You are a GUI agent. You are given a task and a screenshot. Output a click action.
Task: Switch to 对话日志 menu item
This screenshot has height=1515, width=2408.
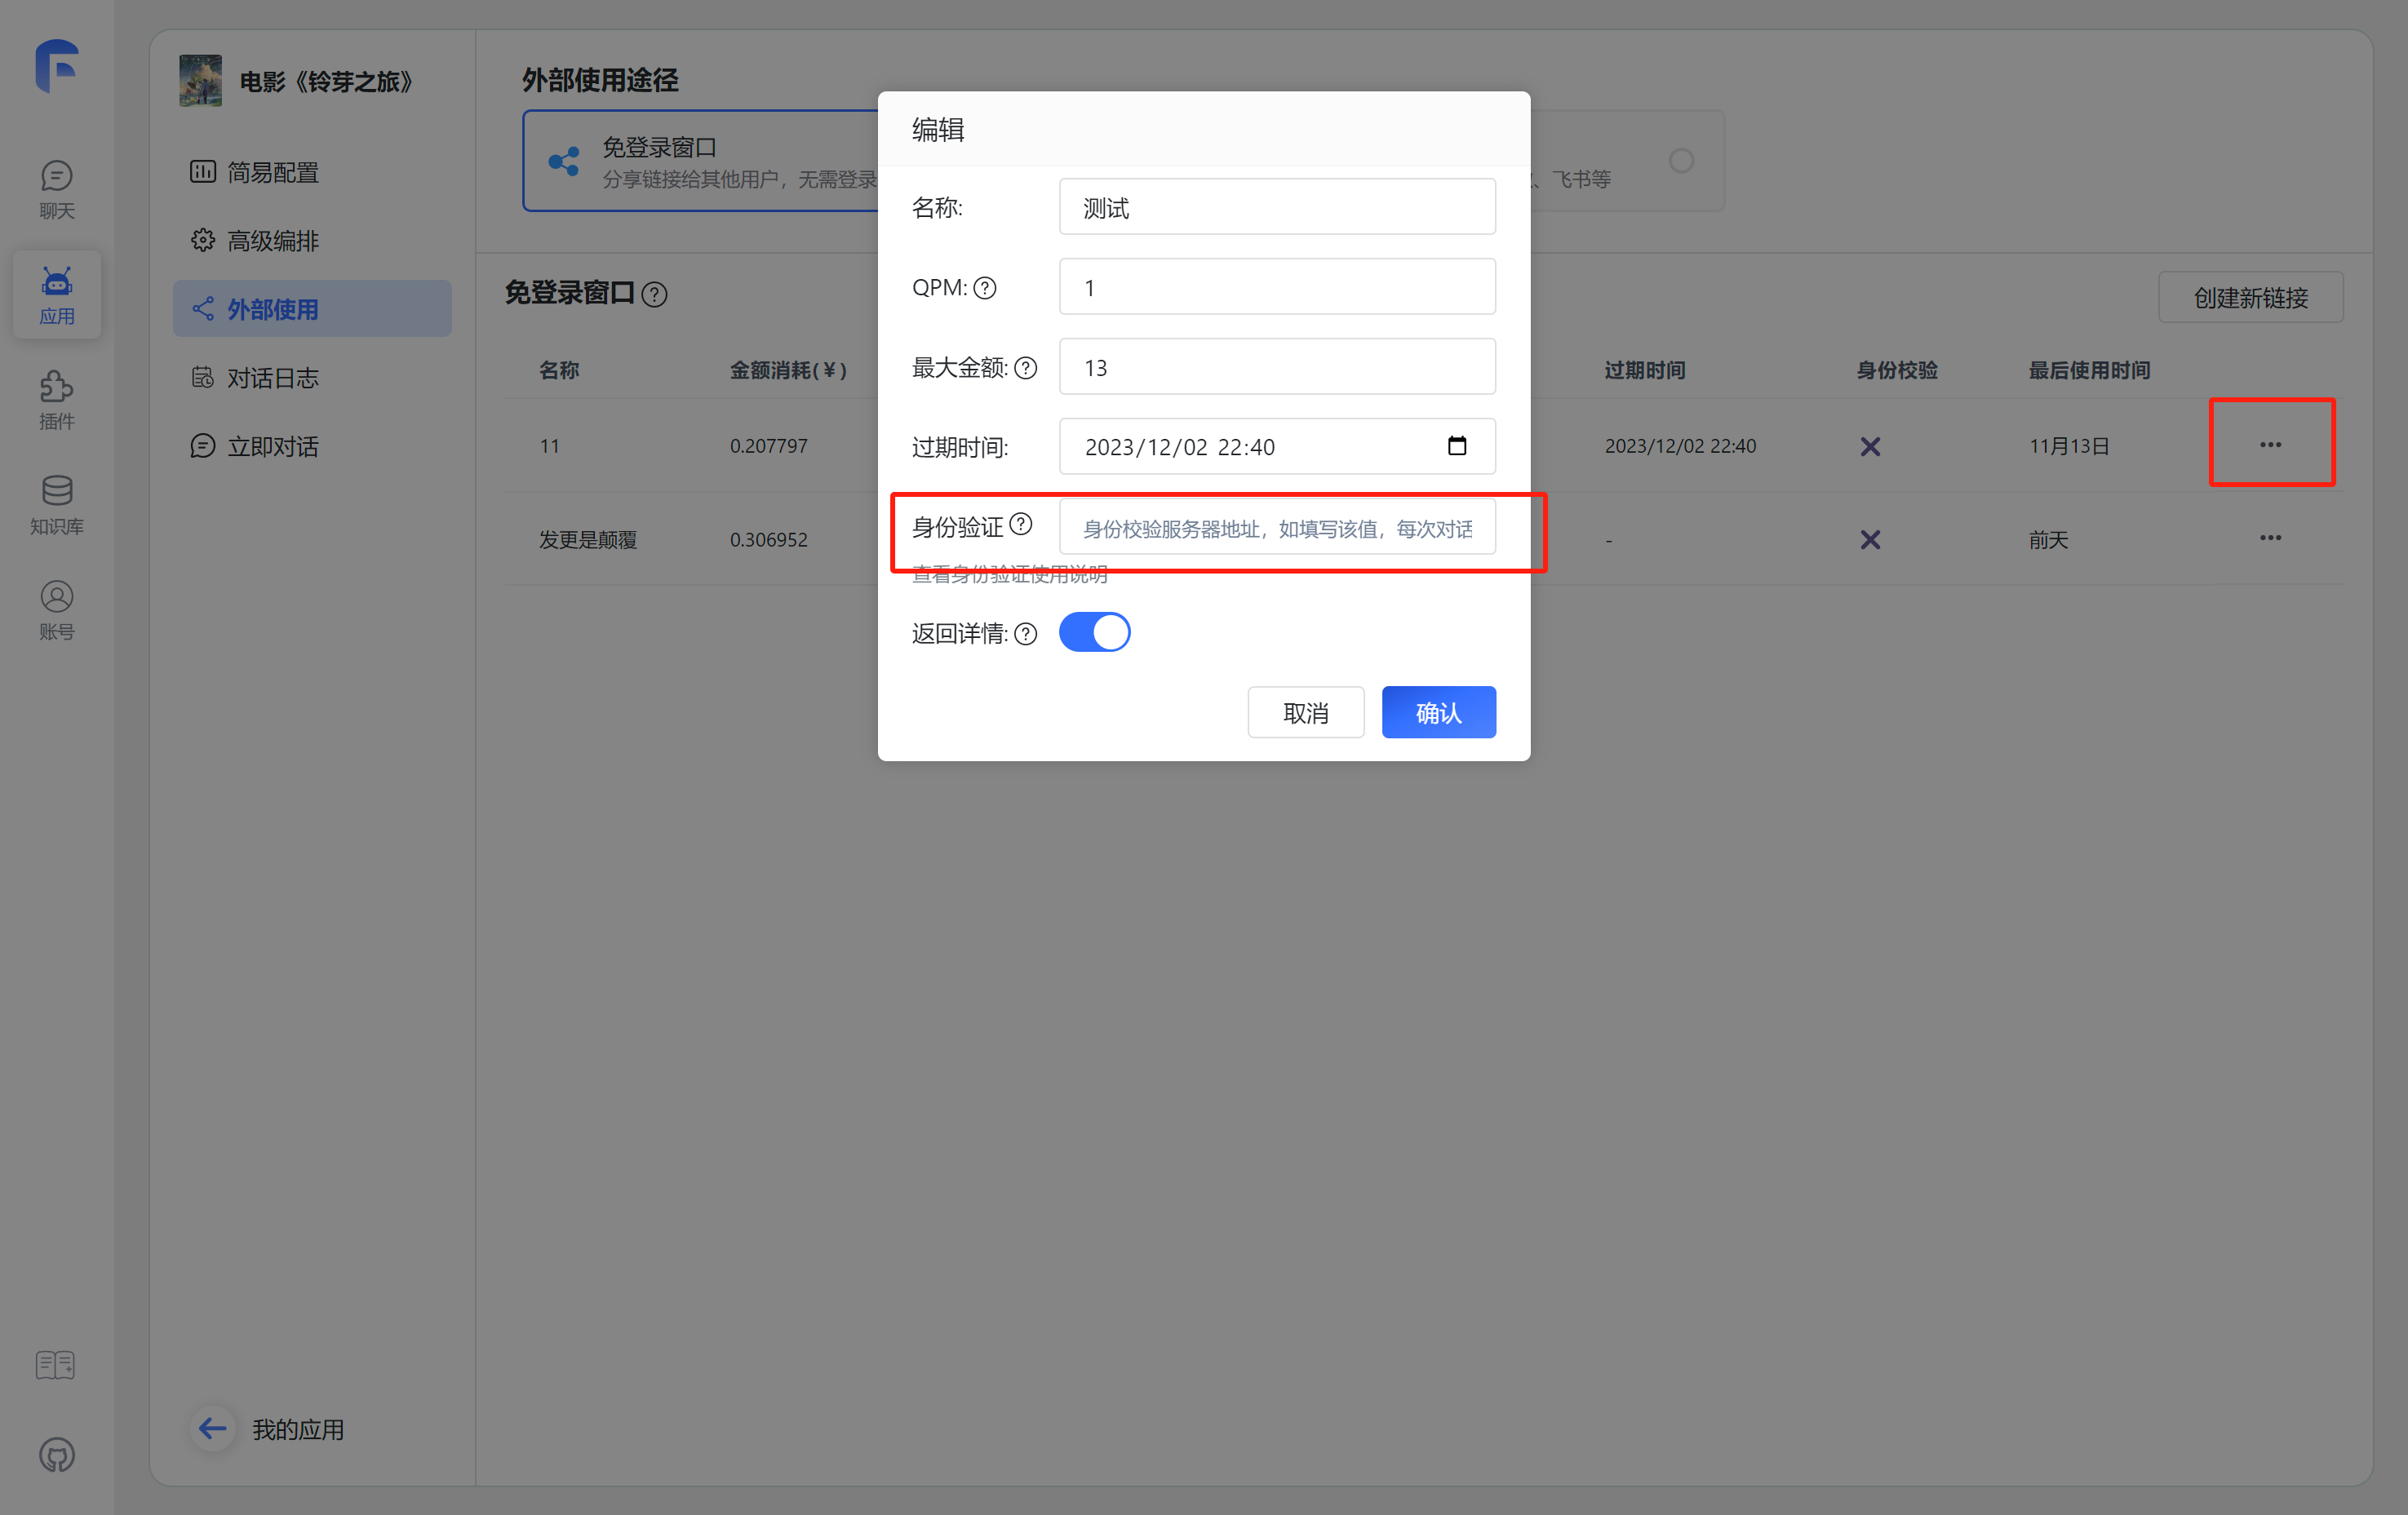[x=272, y=378]
